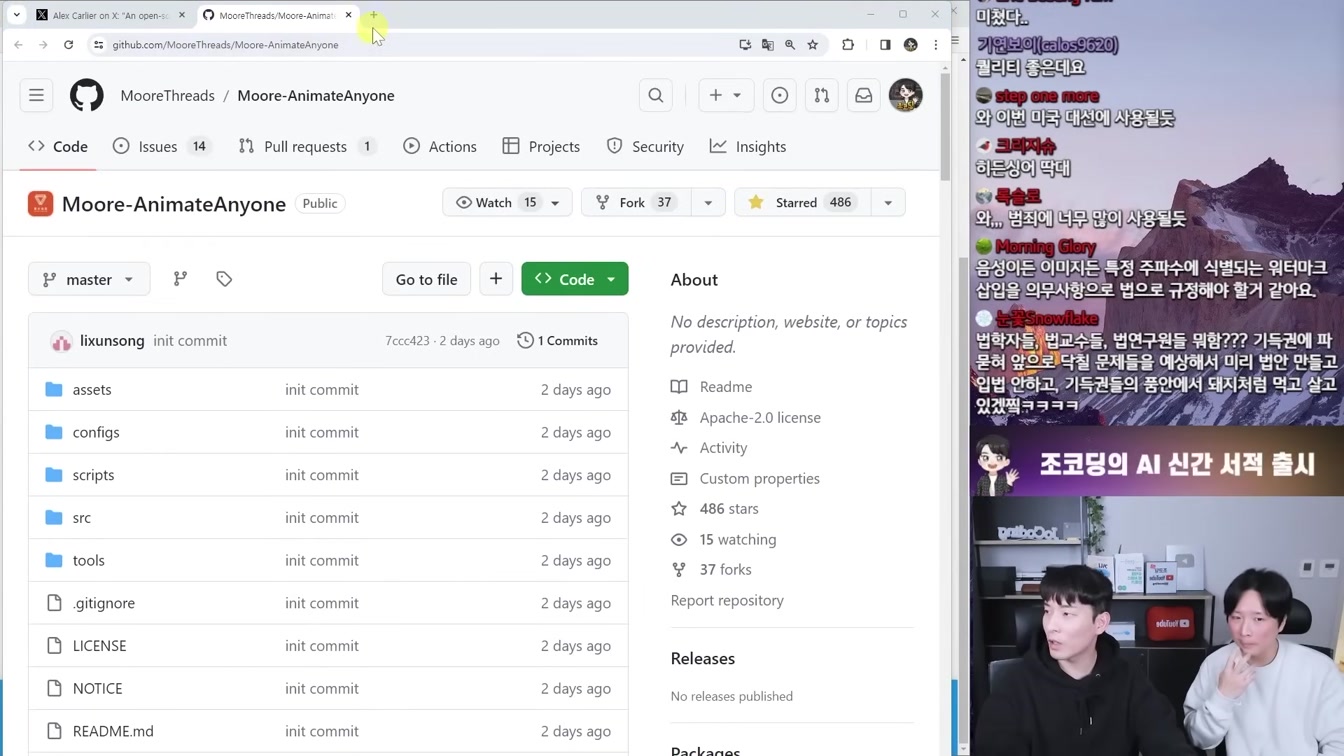This screenshot has width=1344, height=756.
Task: Open the .gitignore file
Action: pos(104,603)
